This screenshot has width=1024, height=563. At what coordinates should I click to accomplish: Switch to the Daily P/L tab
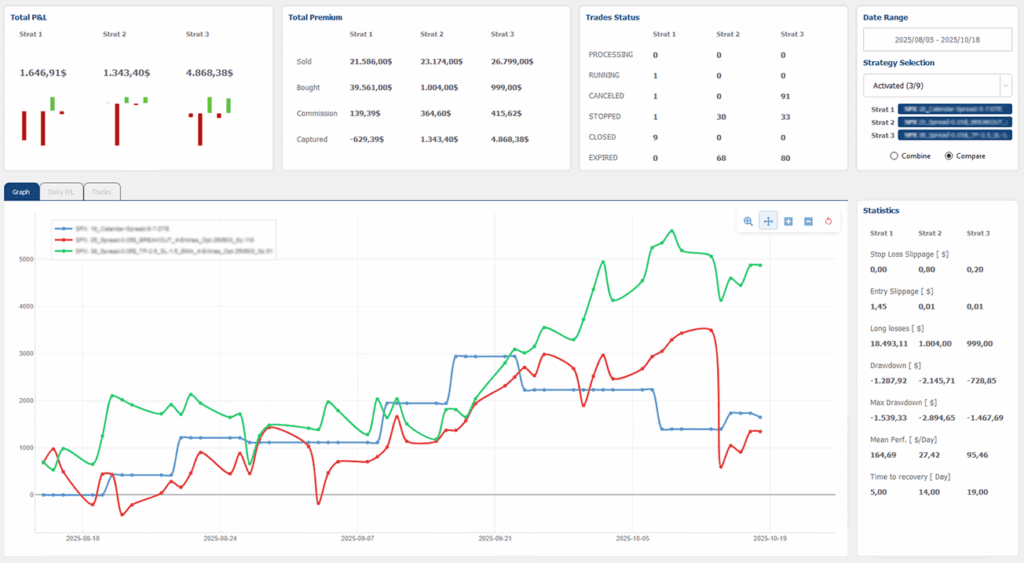[x=63, y=191]
